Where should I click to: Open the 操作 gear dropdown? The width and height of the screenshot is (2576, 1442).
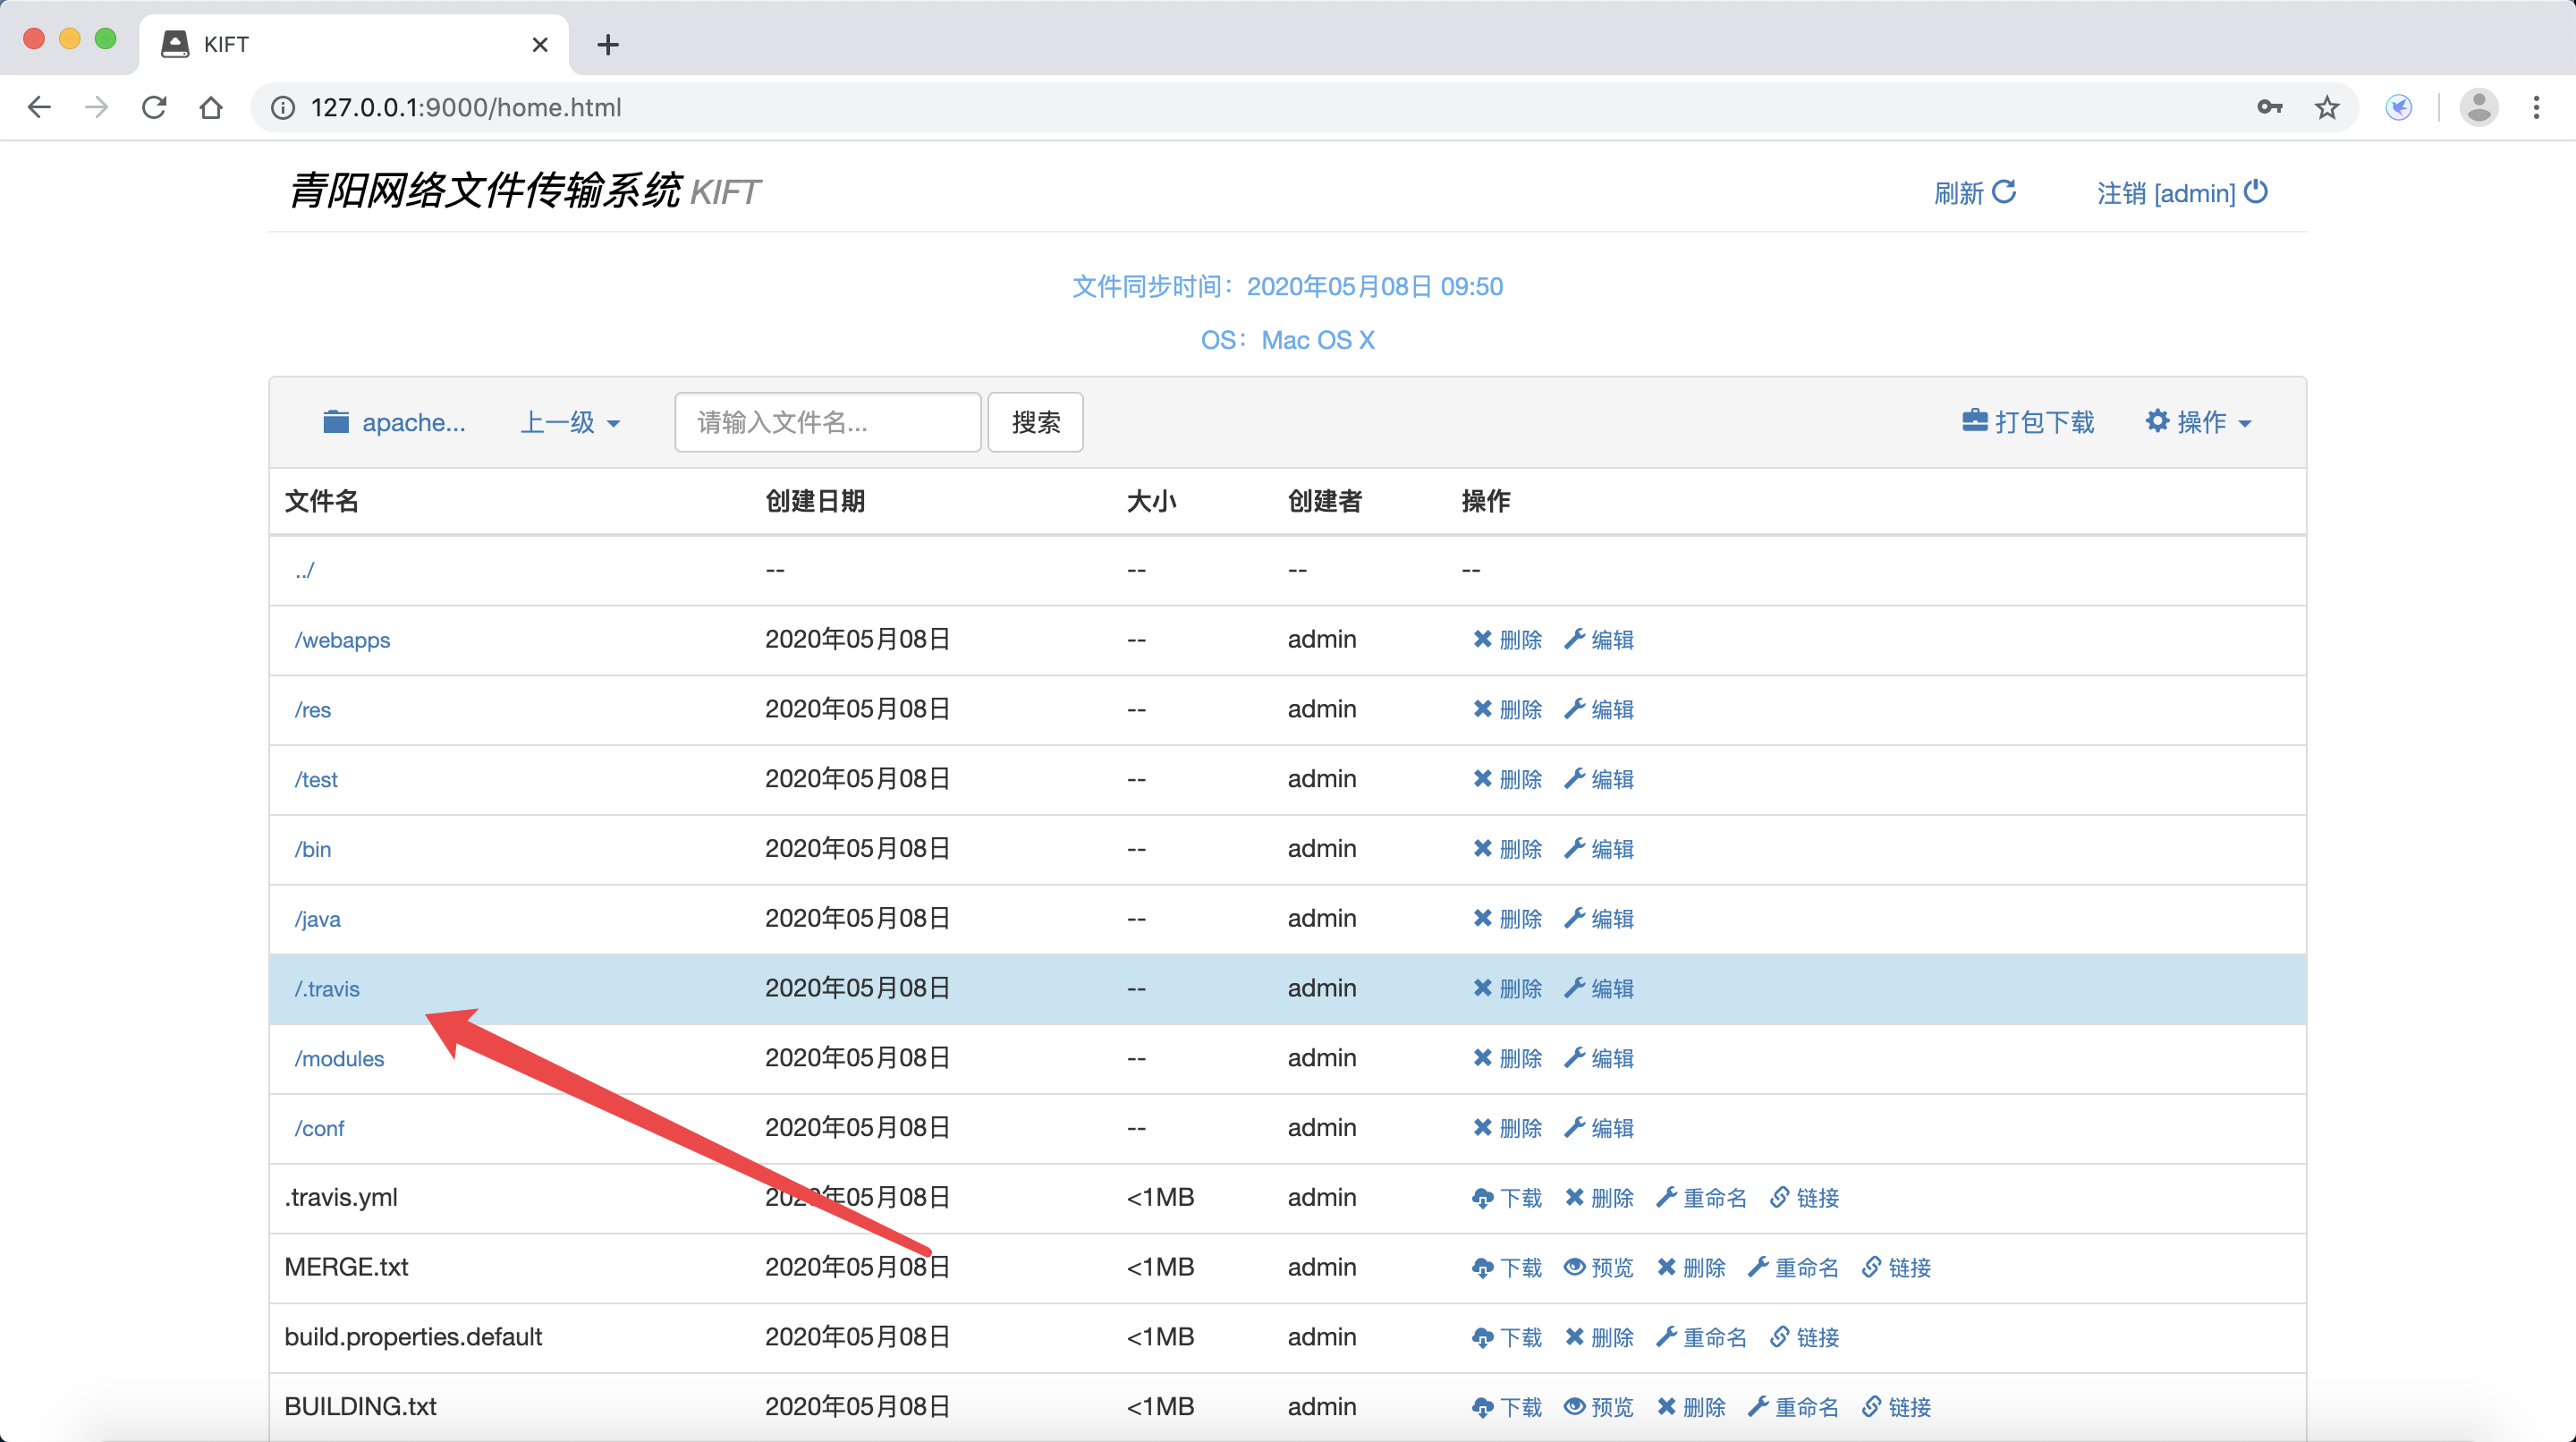pyautogui.click(x=2198, y=422)
